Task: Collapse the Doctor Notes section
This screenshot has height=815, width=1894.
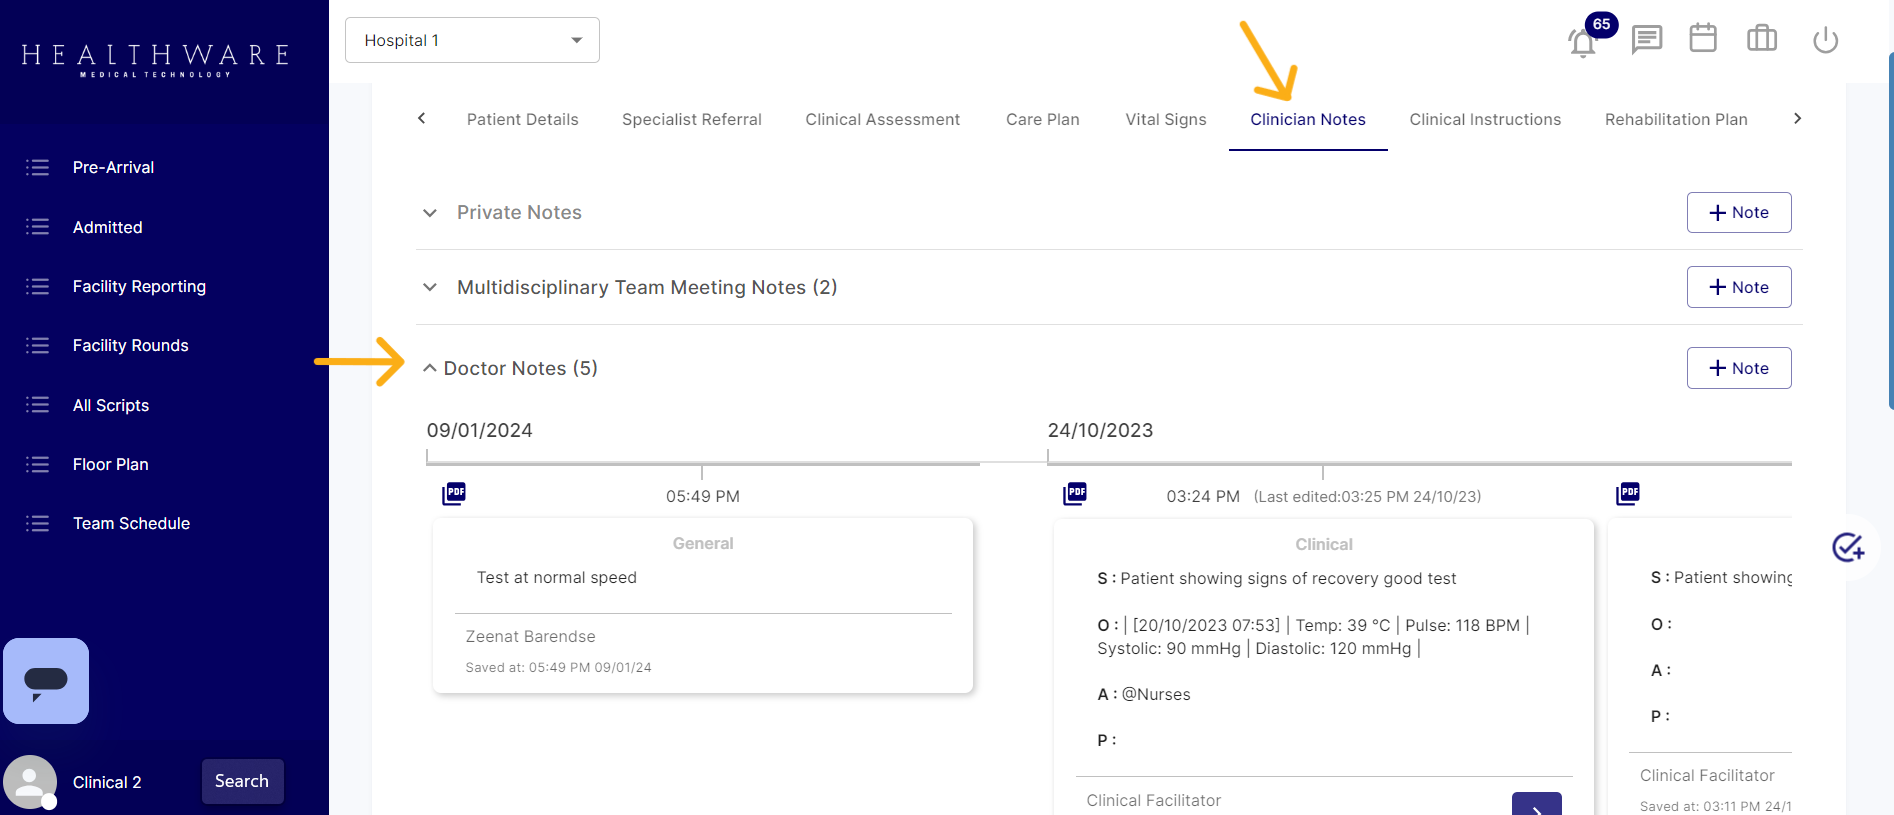Action: click(x=430, y=369)
